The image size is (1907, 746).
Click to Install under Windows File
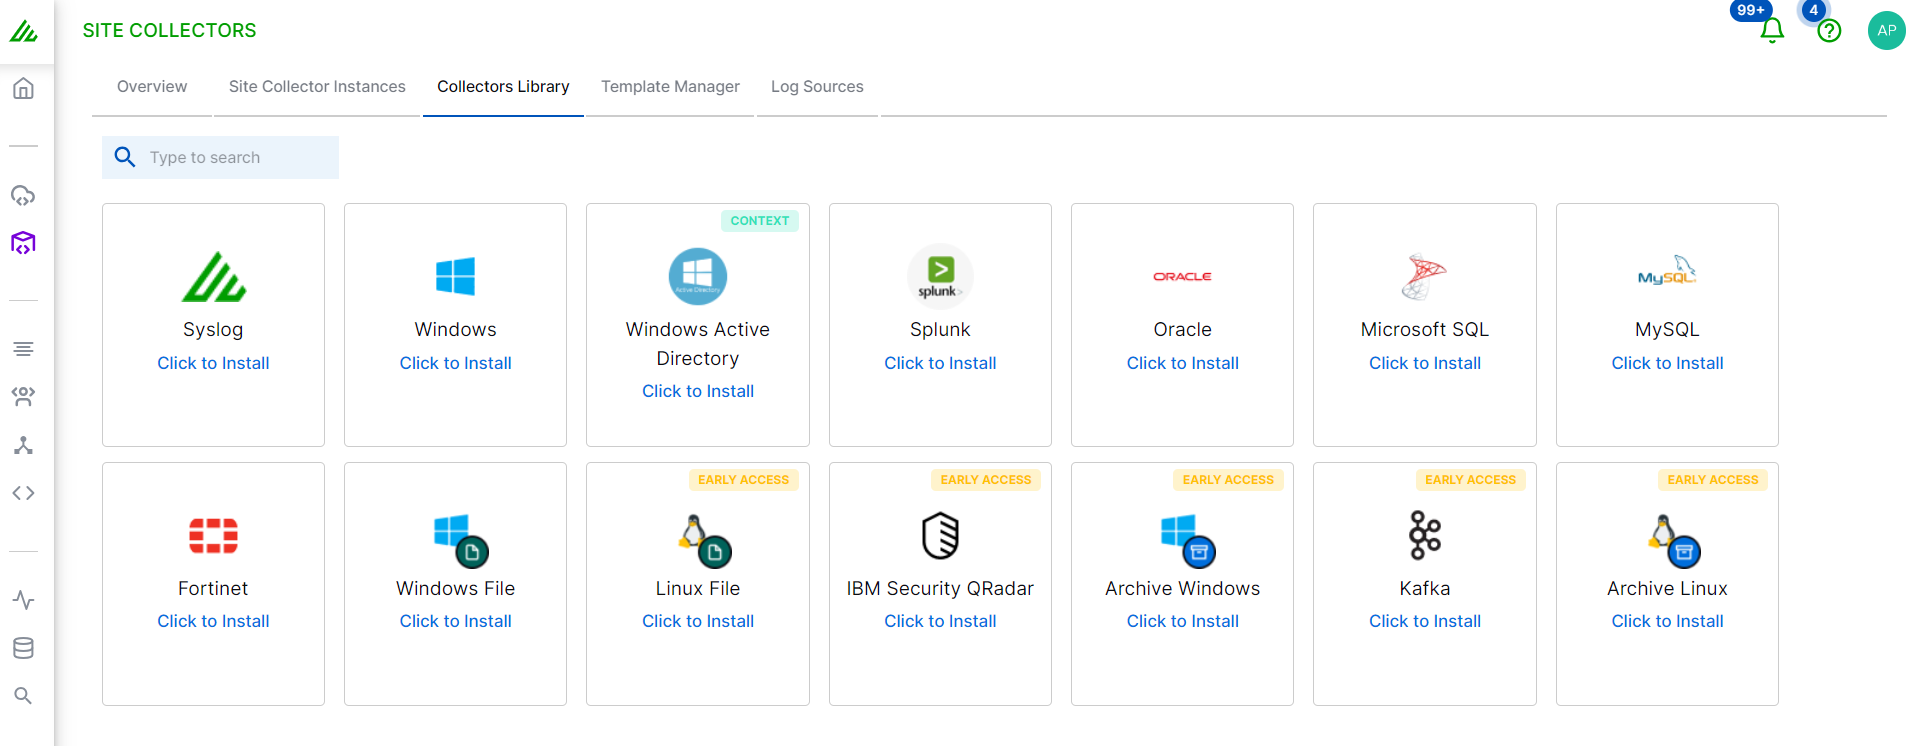click(455, 621)
